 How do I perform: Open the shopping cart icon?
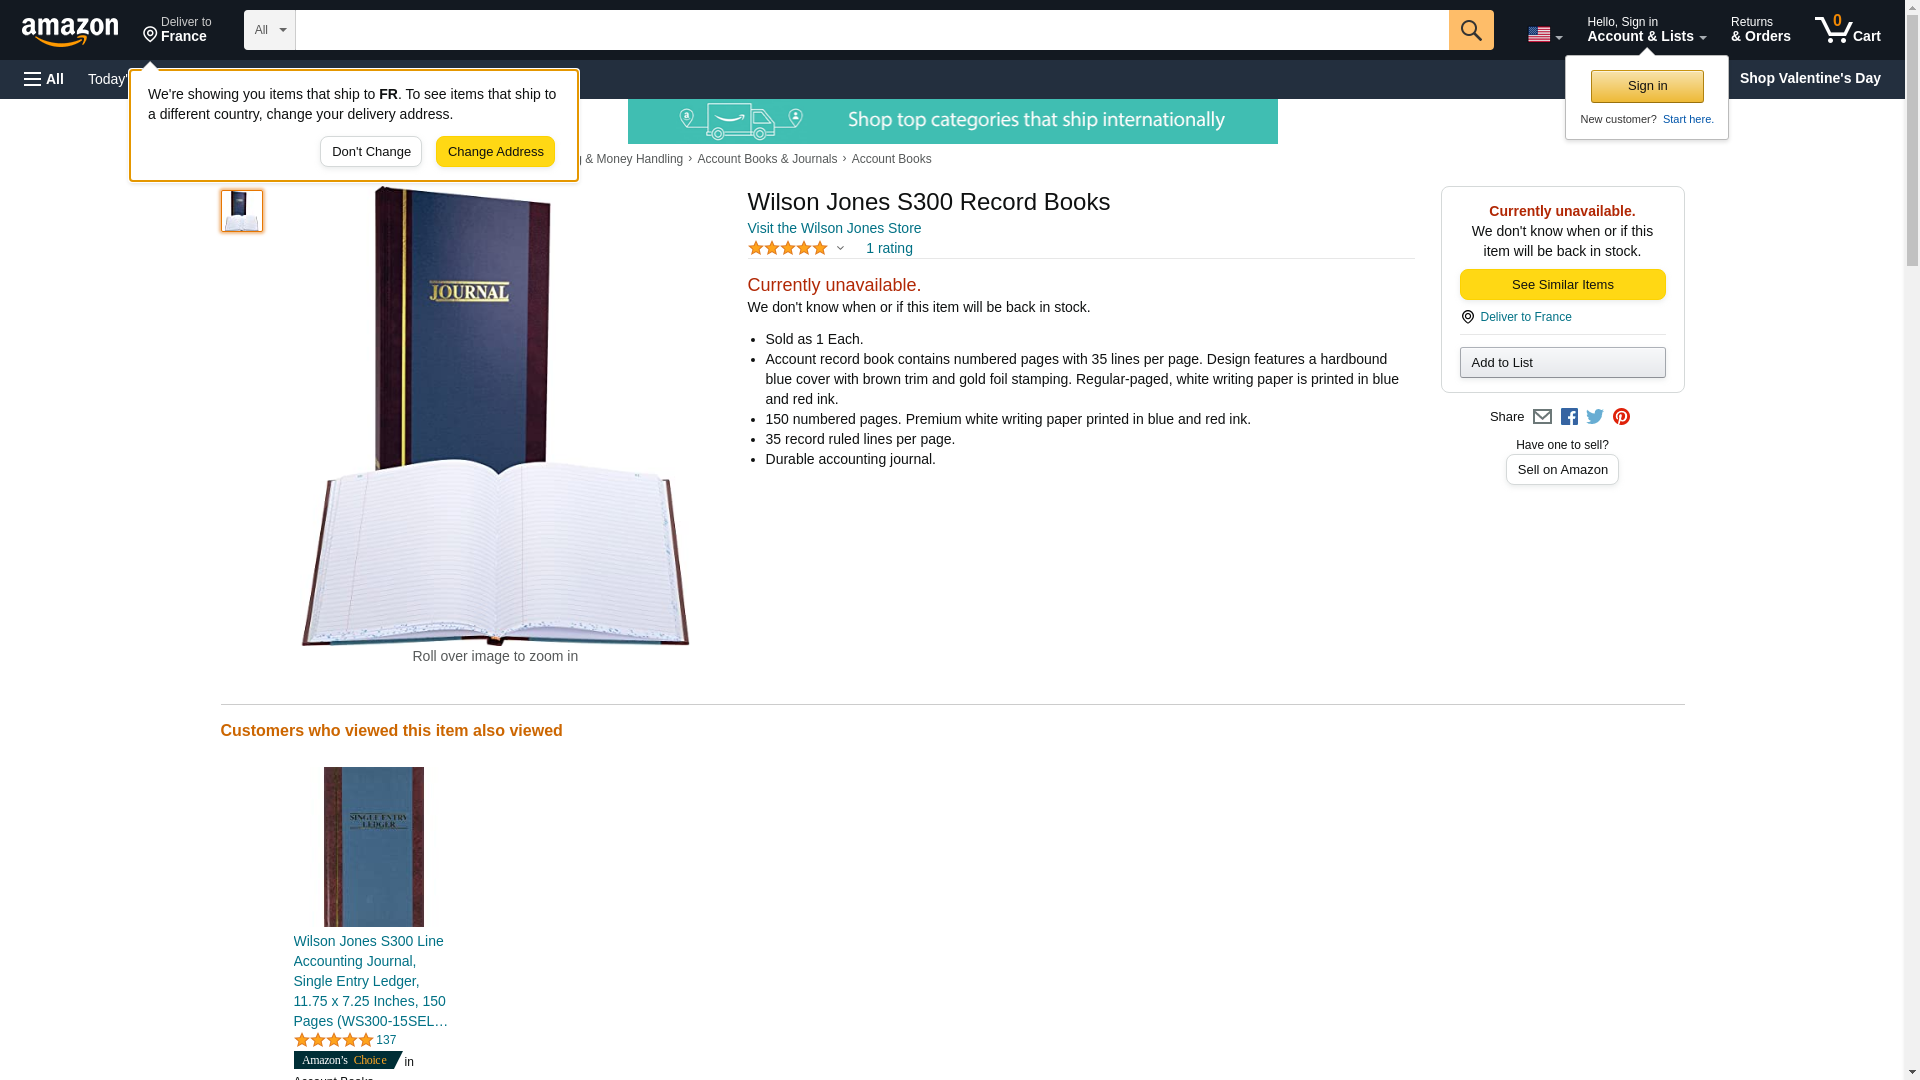pos(1848,30)
